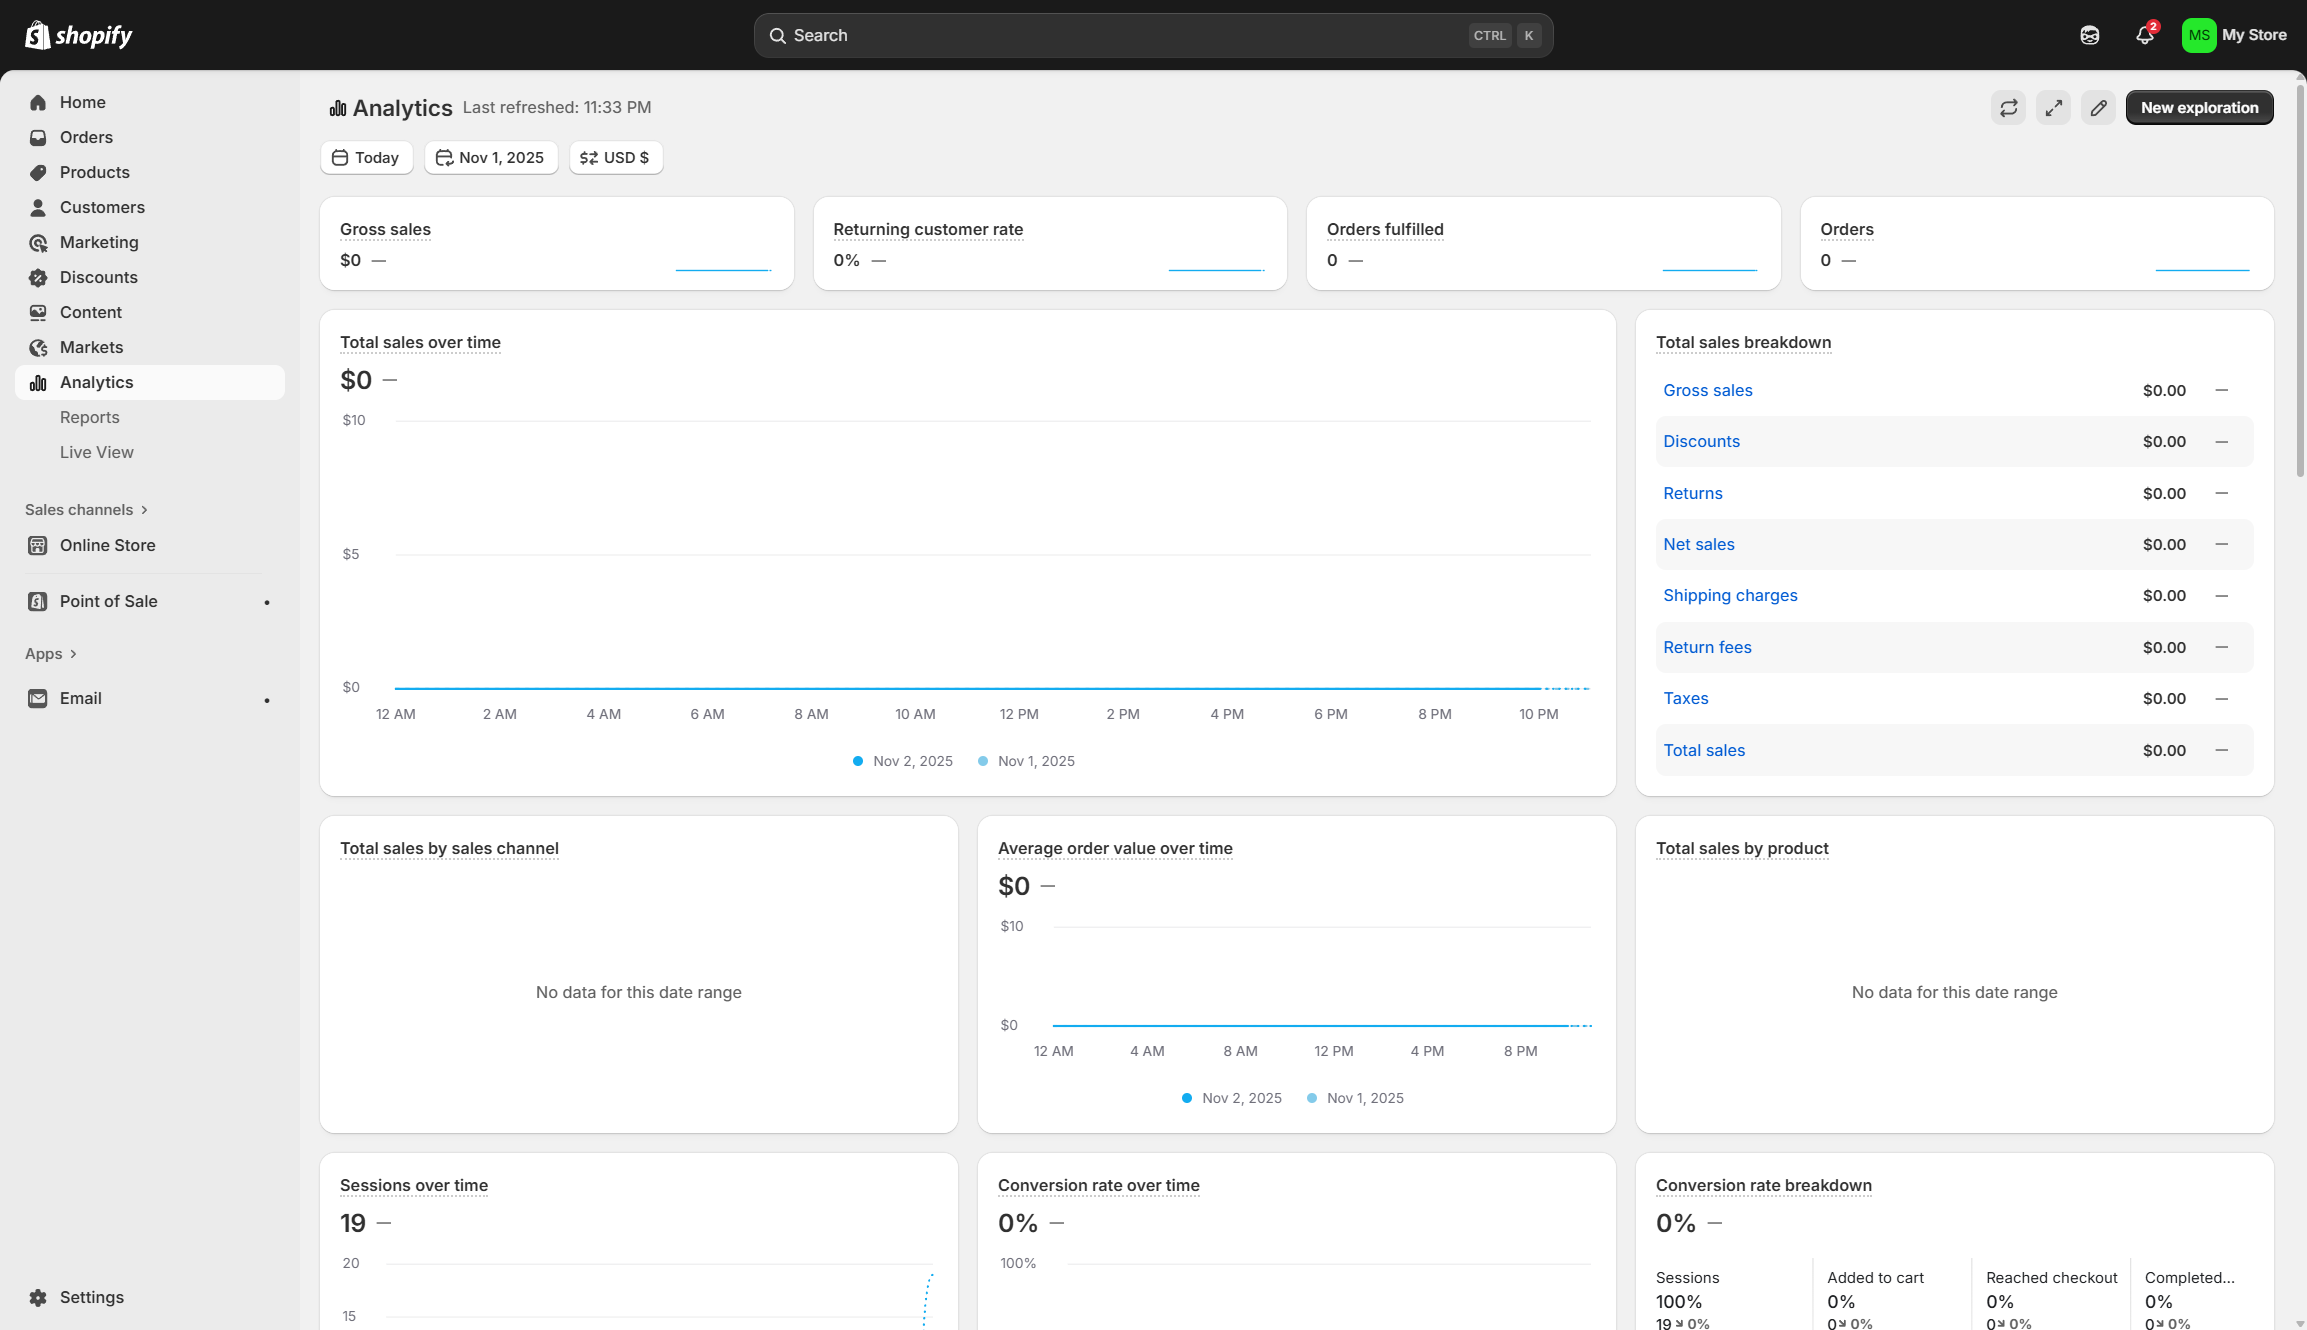Expand to fullscreen with the expand arrows icon

(2053, 107)
